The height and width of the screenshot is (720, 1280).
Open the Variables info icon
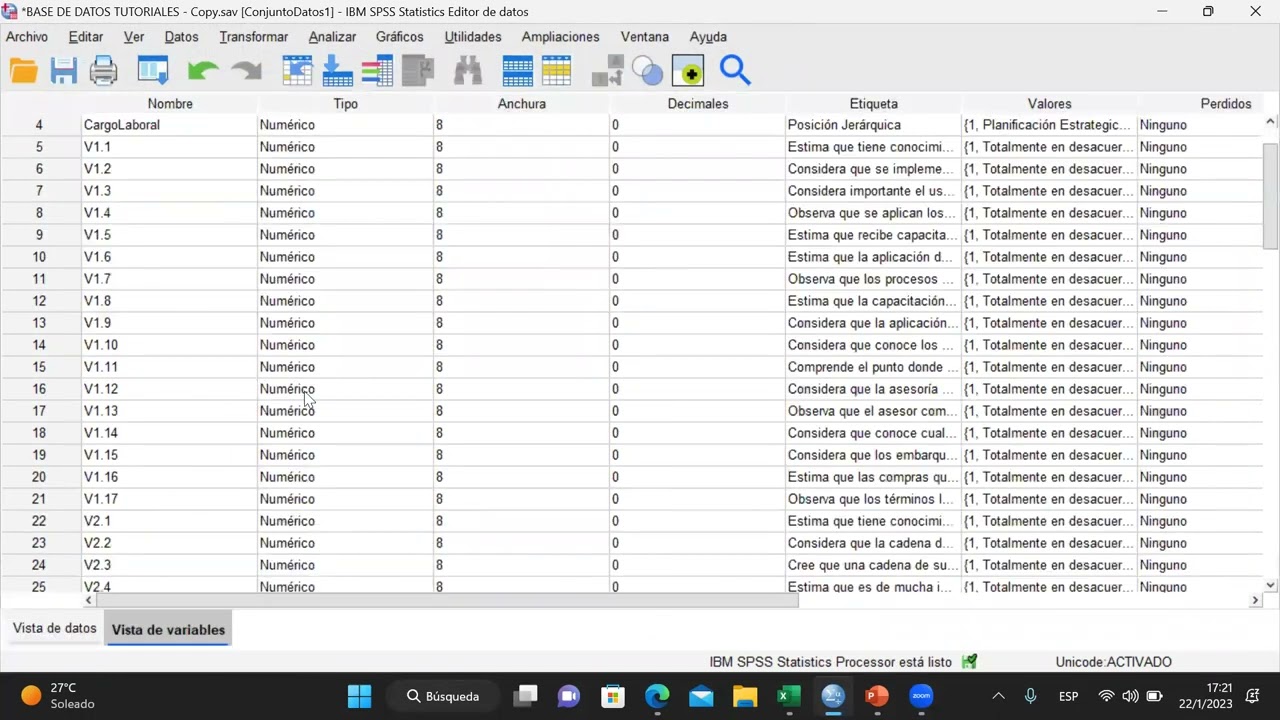[377, 71]
